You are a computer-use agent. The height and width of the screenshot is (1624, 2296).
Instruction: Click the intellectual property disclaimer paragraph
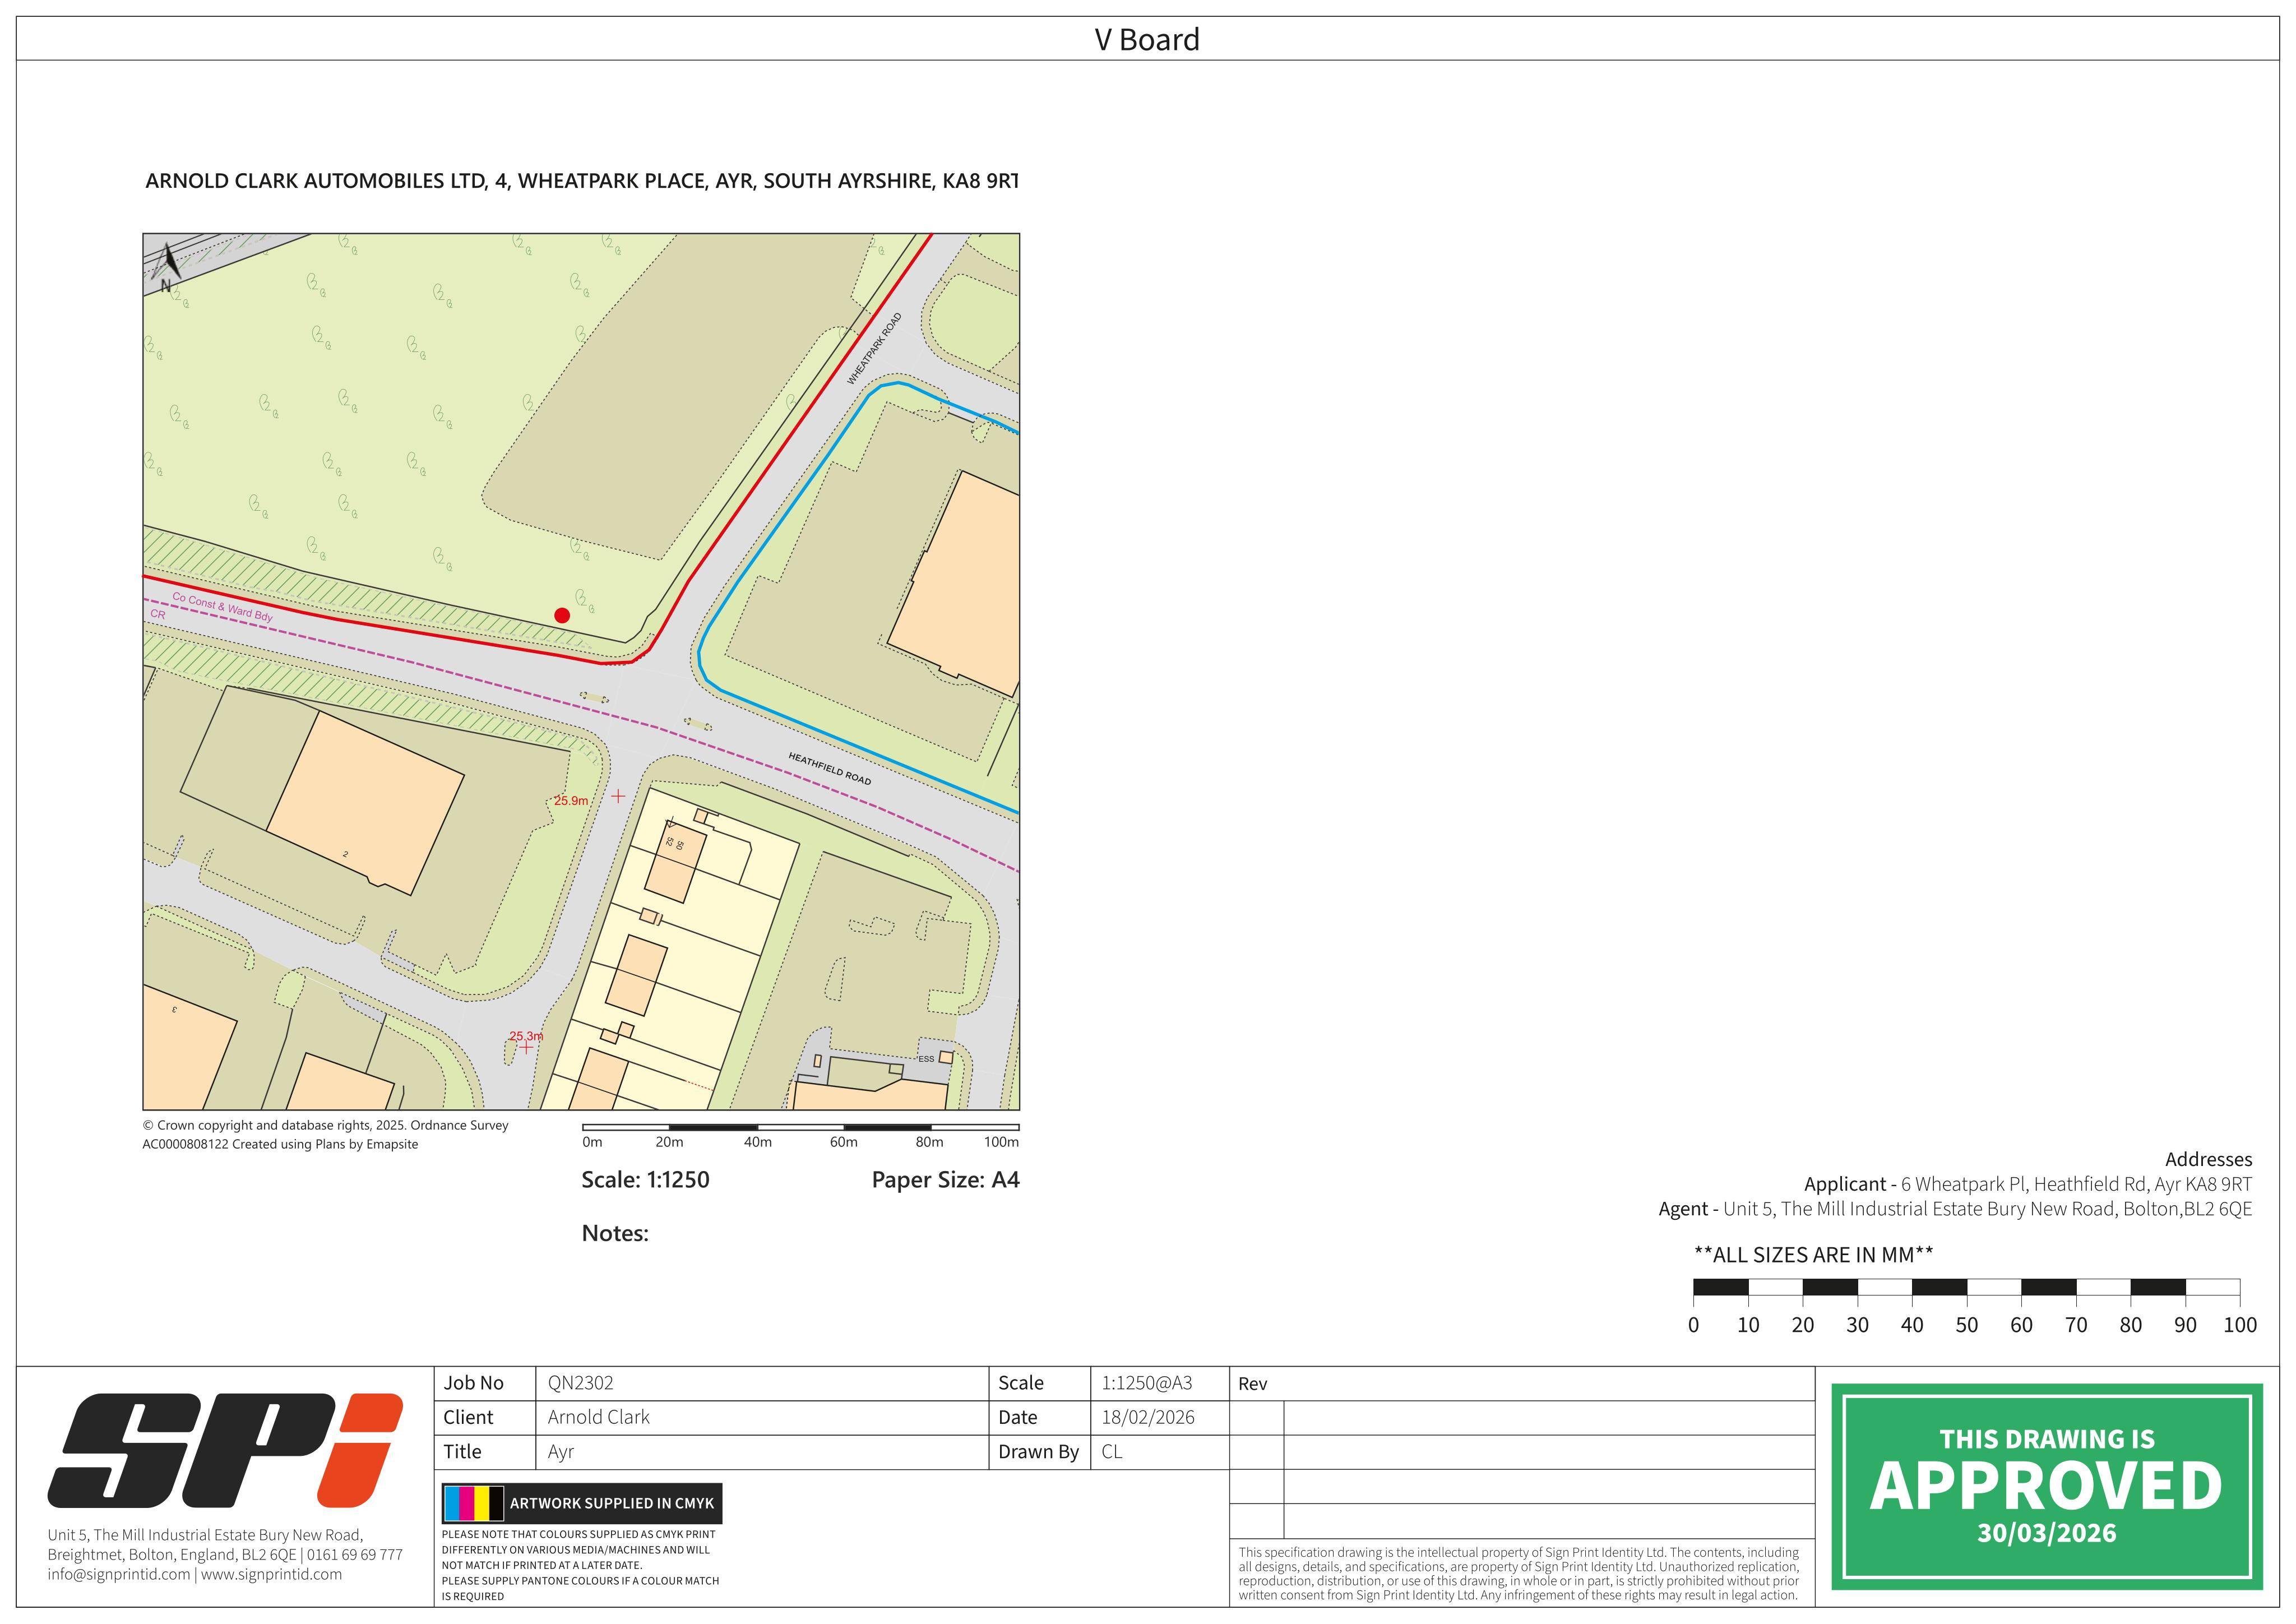1518,1574
